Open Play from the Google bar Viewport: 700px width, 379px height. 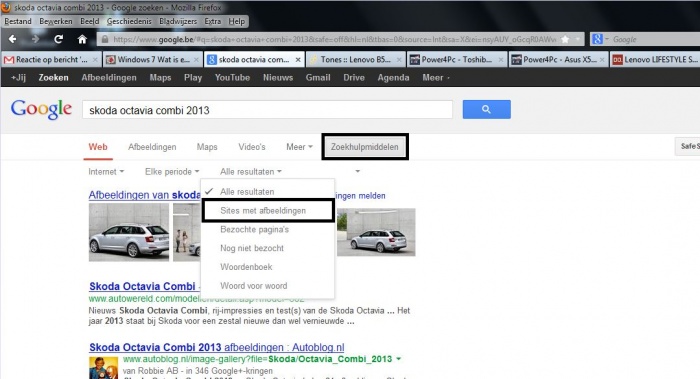[x=193, y=78]
